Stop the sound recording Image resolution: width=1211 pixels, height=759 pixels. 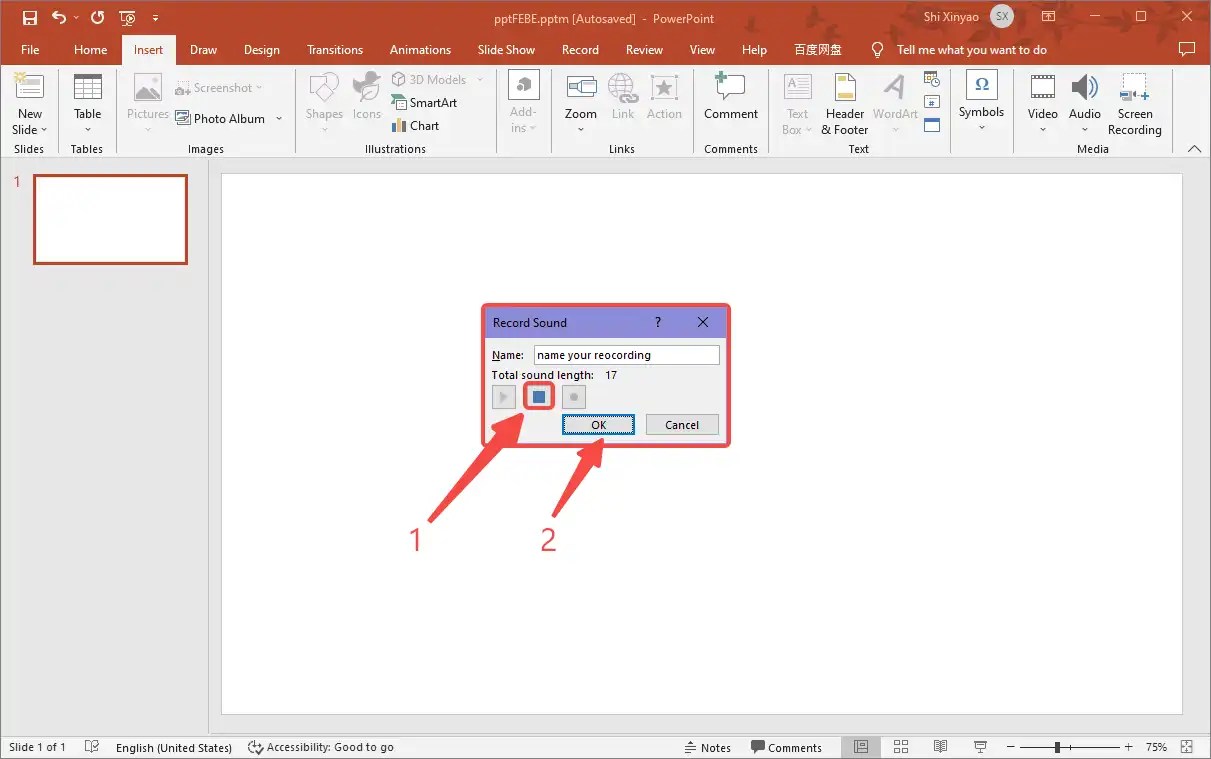[x=538, y=396]
